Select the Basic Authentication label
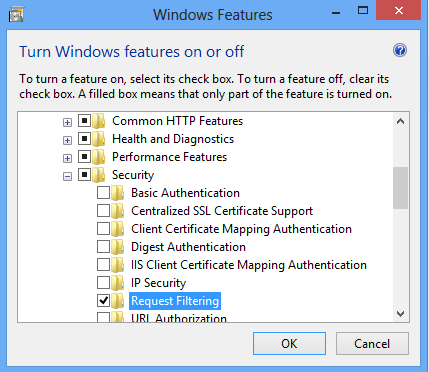The height and width of the screenshot is (372, 429). (185, 193)
